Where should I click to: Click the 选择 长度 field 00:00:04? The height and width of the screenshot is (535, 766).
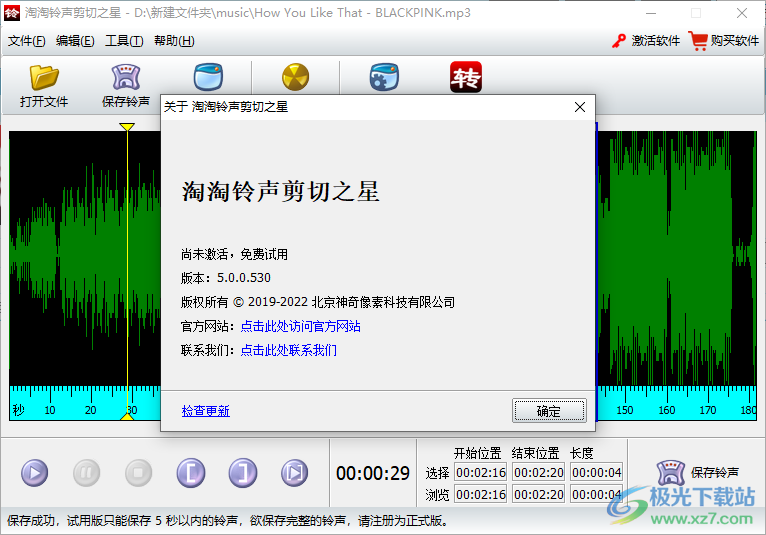[596, 472]
